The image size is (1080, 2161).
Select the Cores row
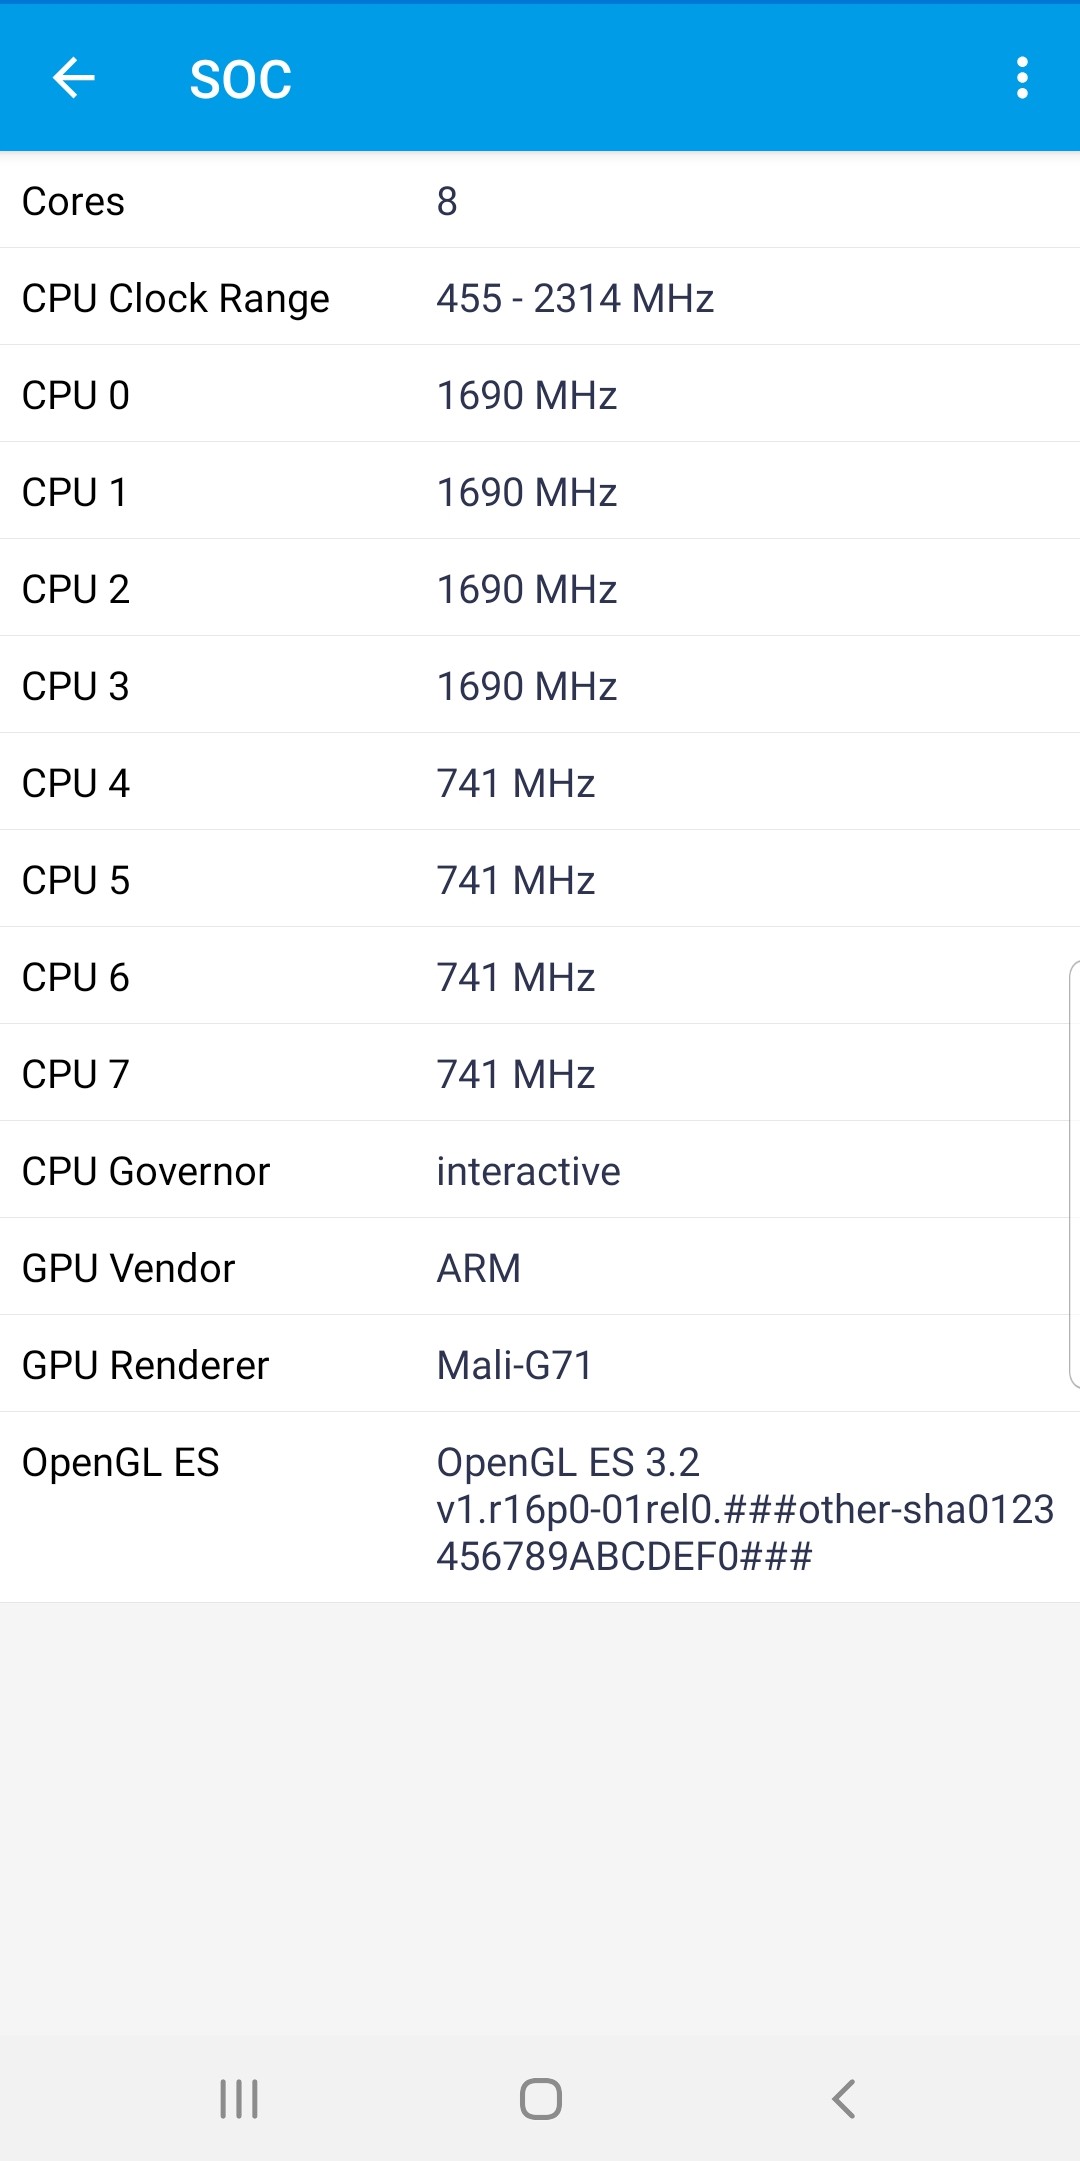(x=540, y=201)
